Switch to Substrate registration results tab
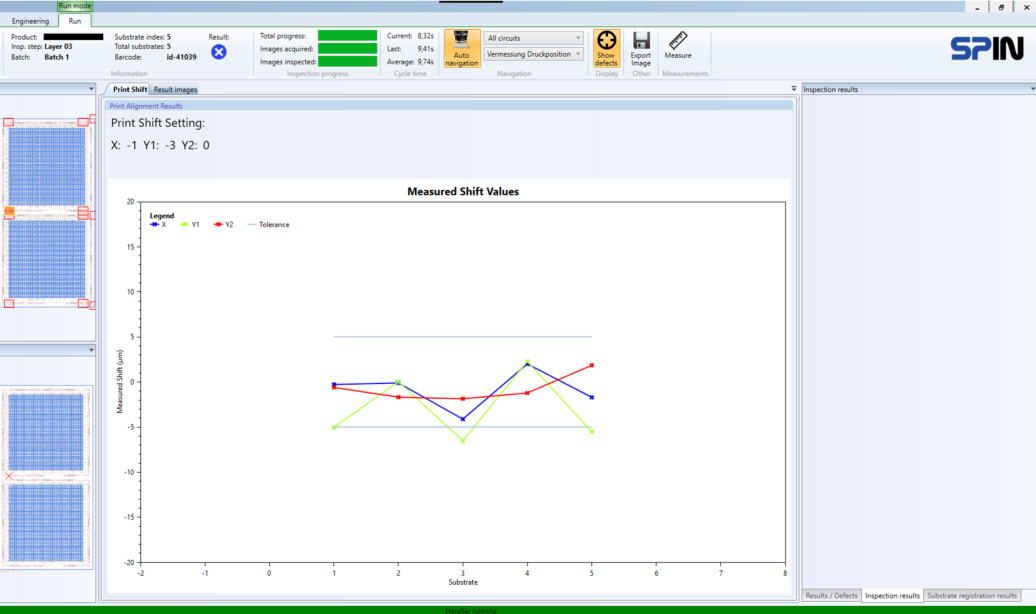This screenshot has width=1036, height=614. (972, 595)
